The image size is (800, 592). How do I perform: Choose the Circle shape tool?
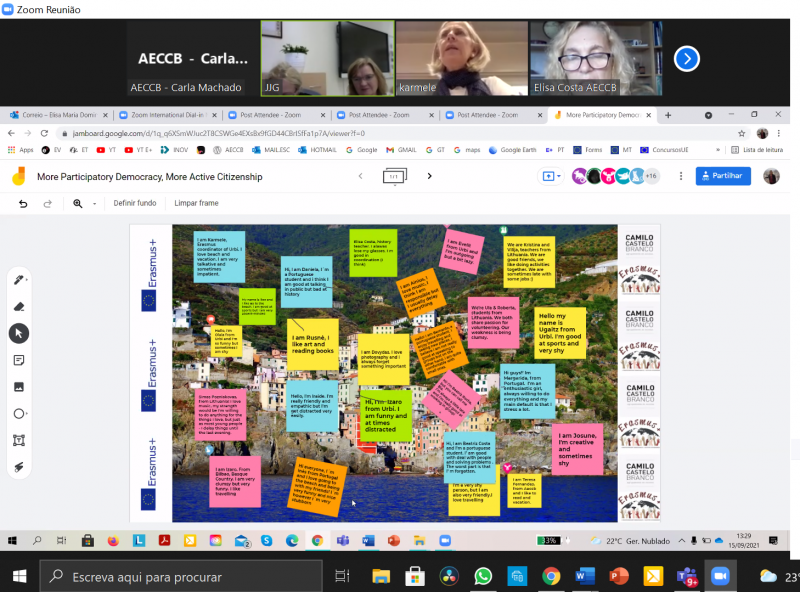click(x=19, y=414)
